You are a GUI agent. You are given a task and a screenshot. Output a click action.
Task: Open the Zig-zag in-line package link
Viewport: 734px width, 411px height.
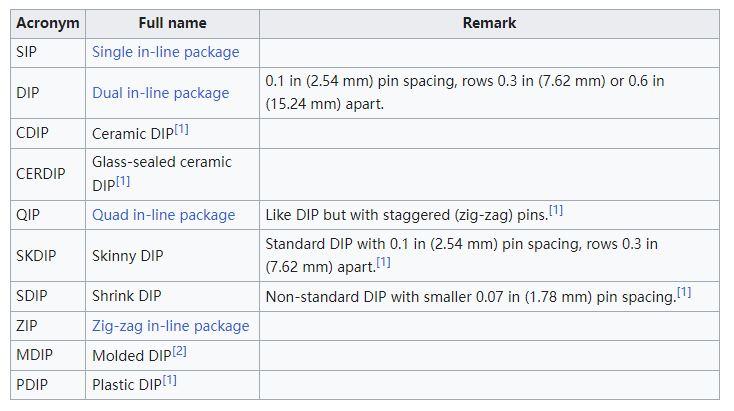coord(170,326)
